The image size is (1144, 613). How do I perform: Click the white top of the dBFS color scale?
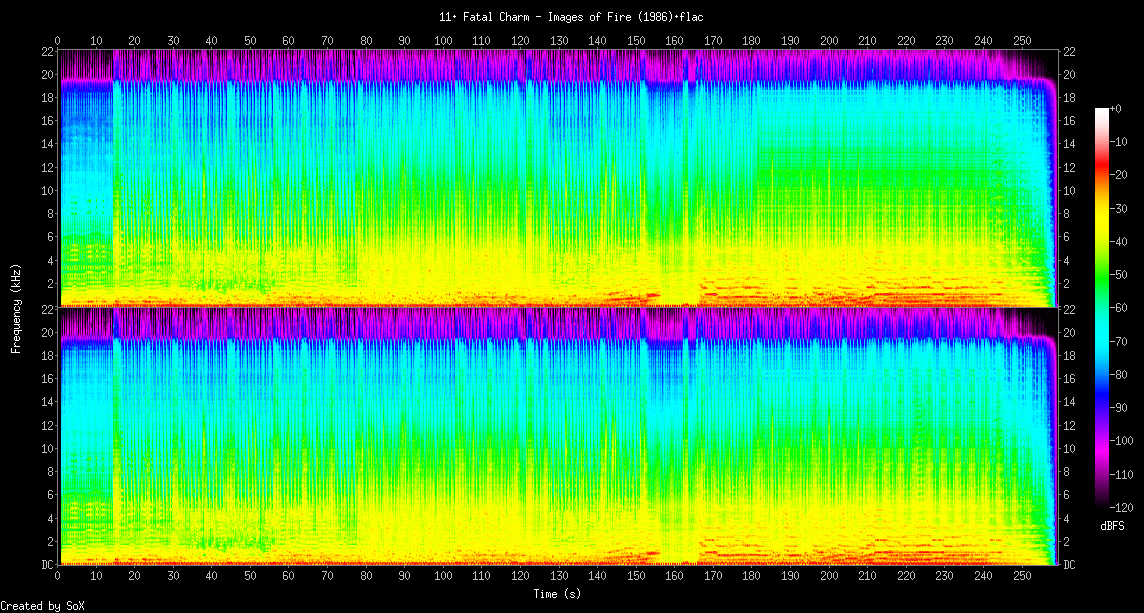[1102, 111]
